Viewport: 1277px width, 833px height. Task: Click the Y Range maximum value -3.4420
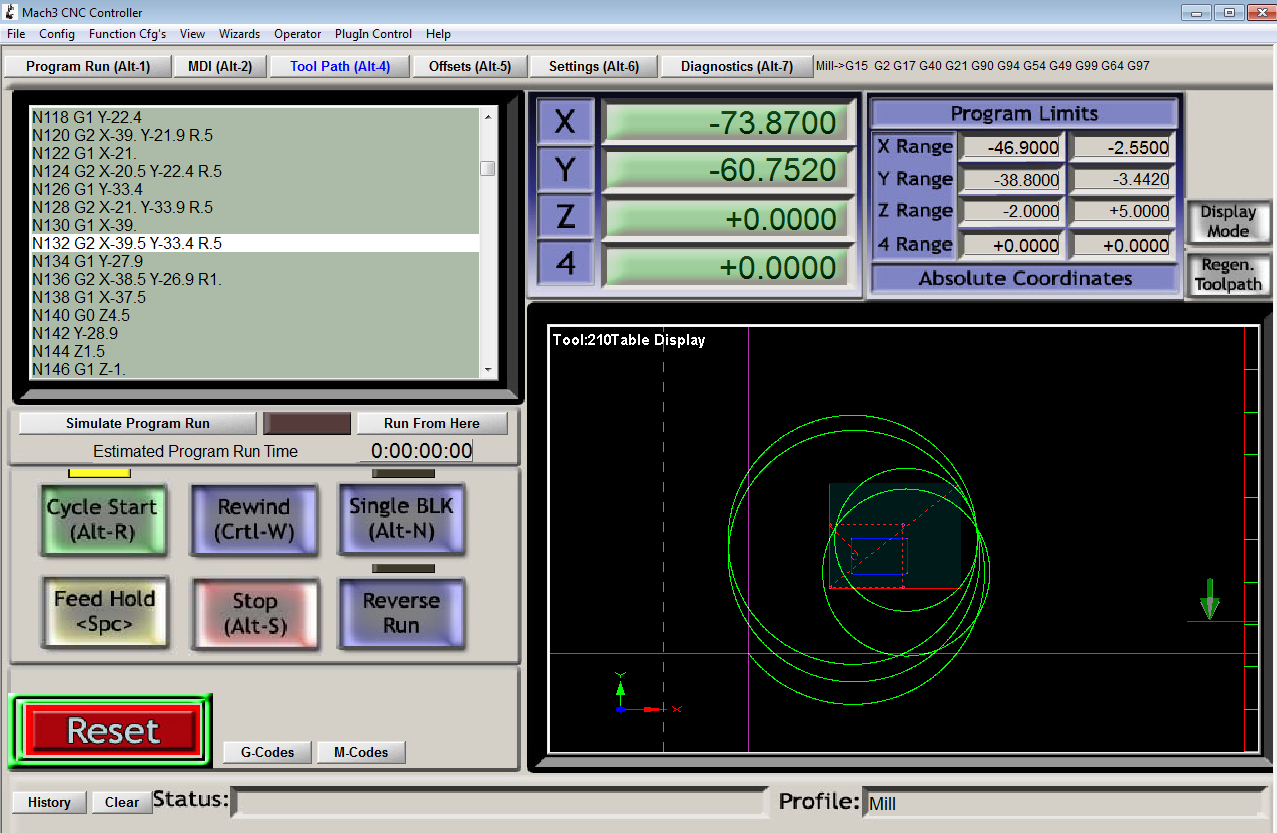1120,181
